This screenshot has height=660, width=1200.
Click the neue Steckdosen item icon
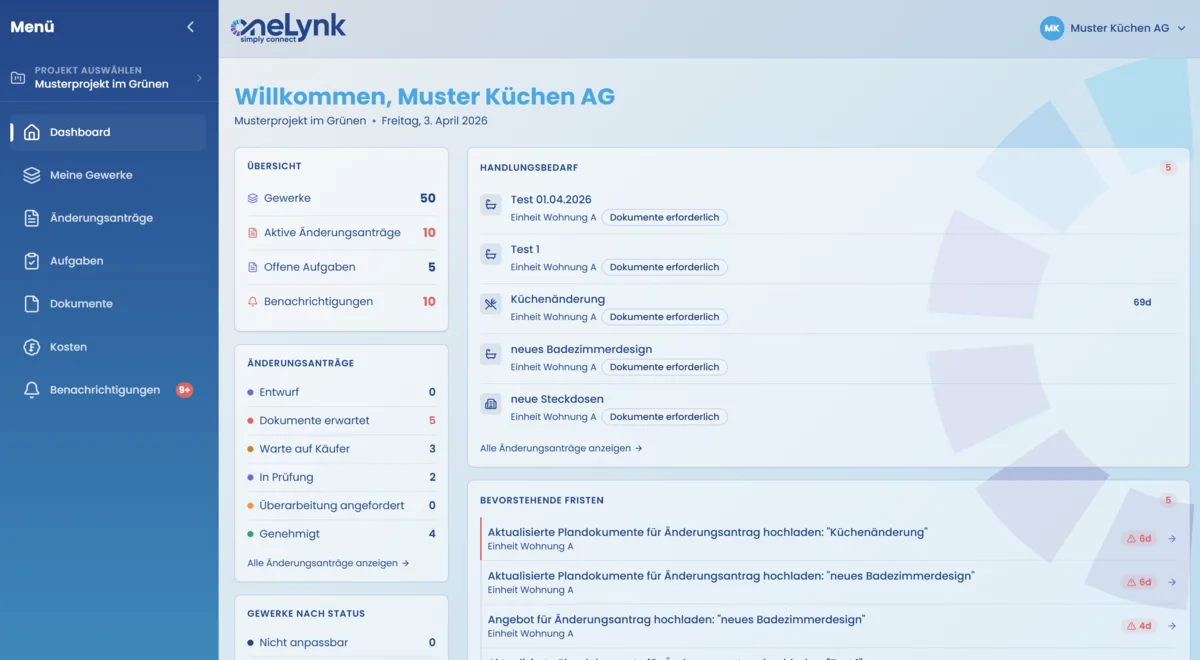click(x=490, y=405)
